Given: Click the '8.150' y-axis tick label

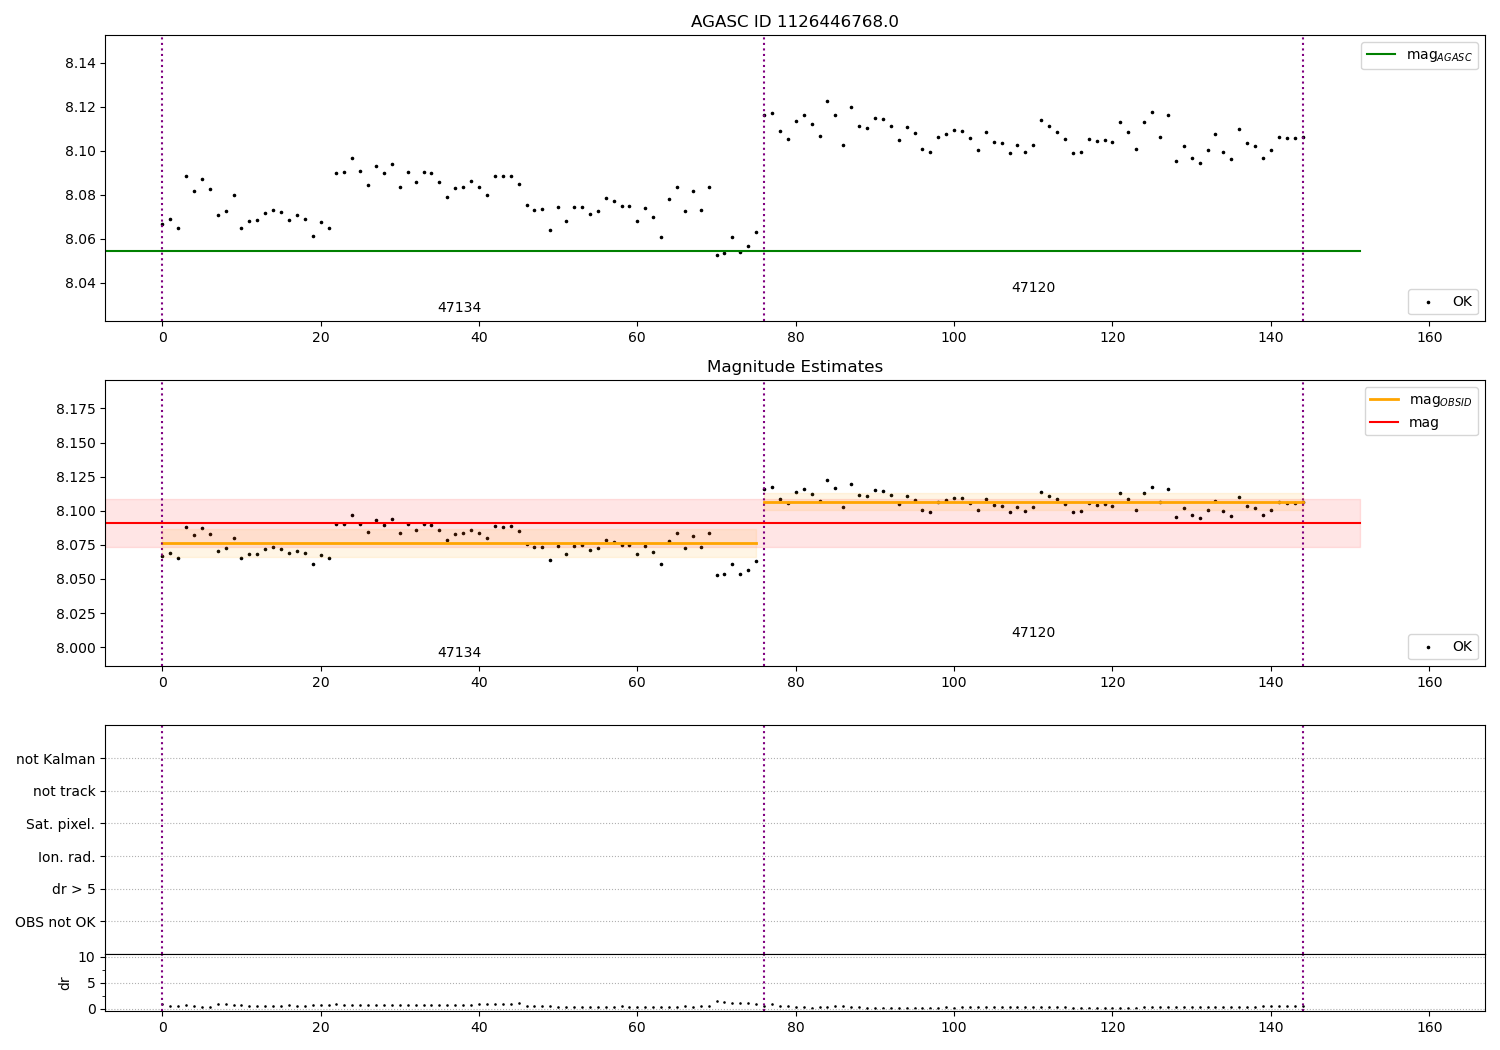Looking at the screenshot, I should (77, 443).
